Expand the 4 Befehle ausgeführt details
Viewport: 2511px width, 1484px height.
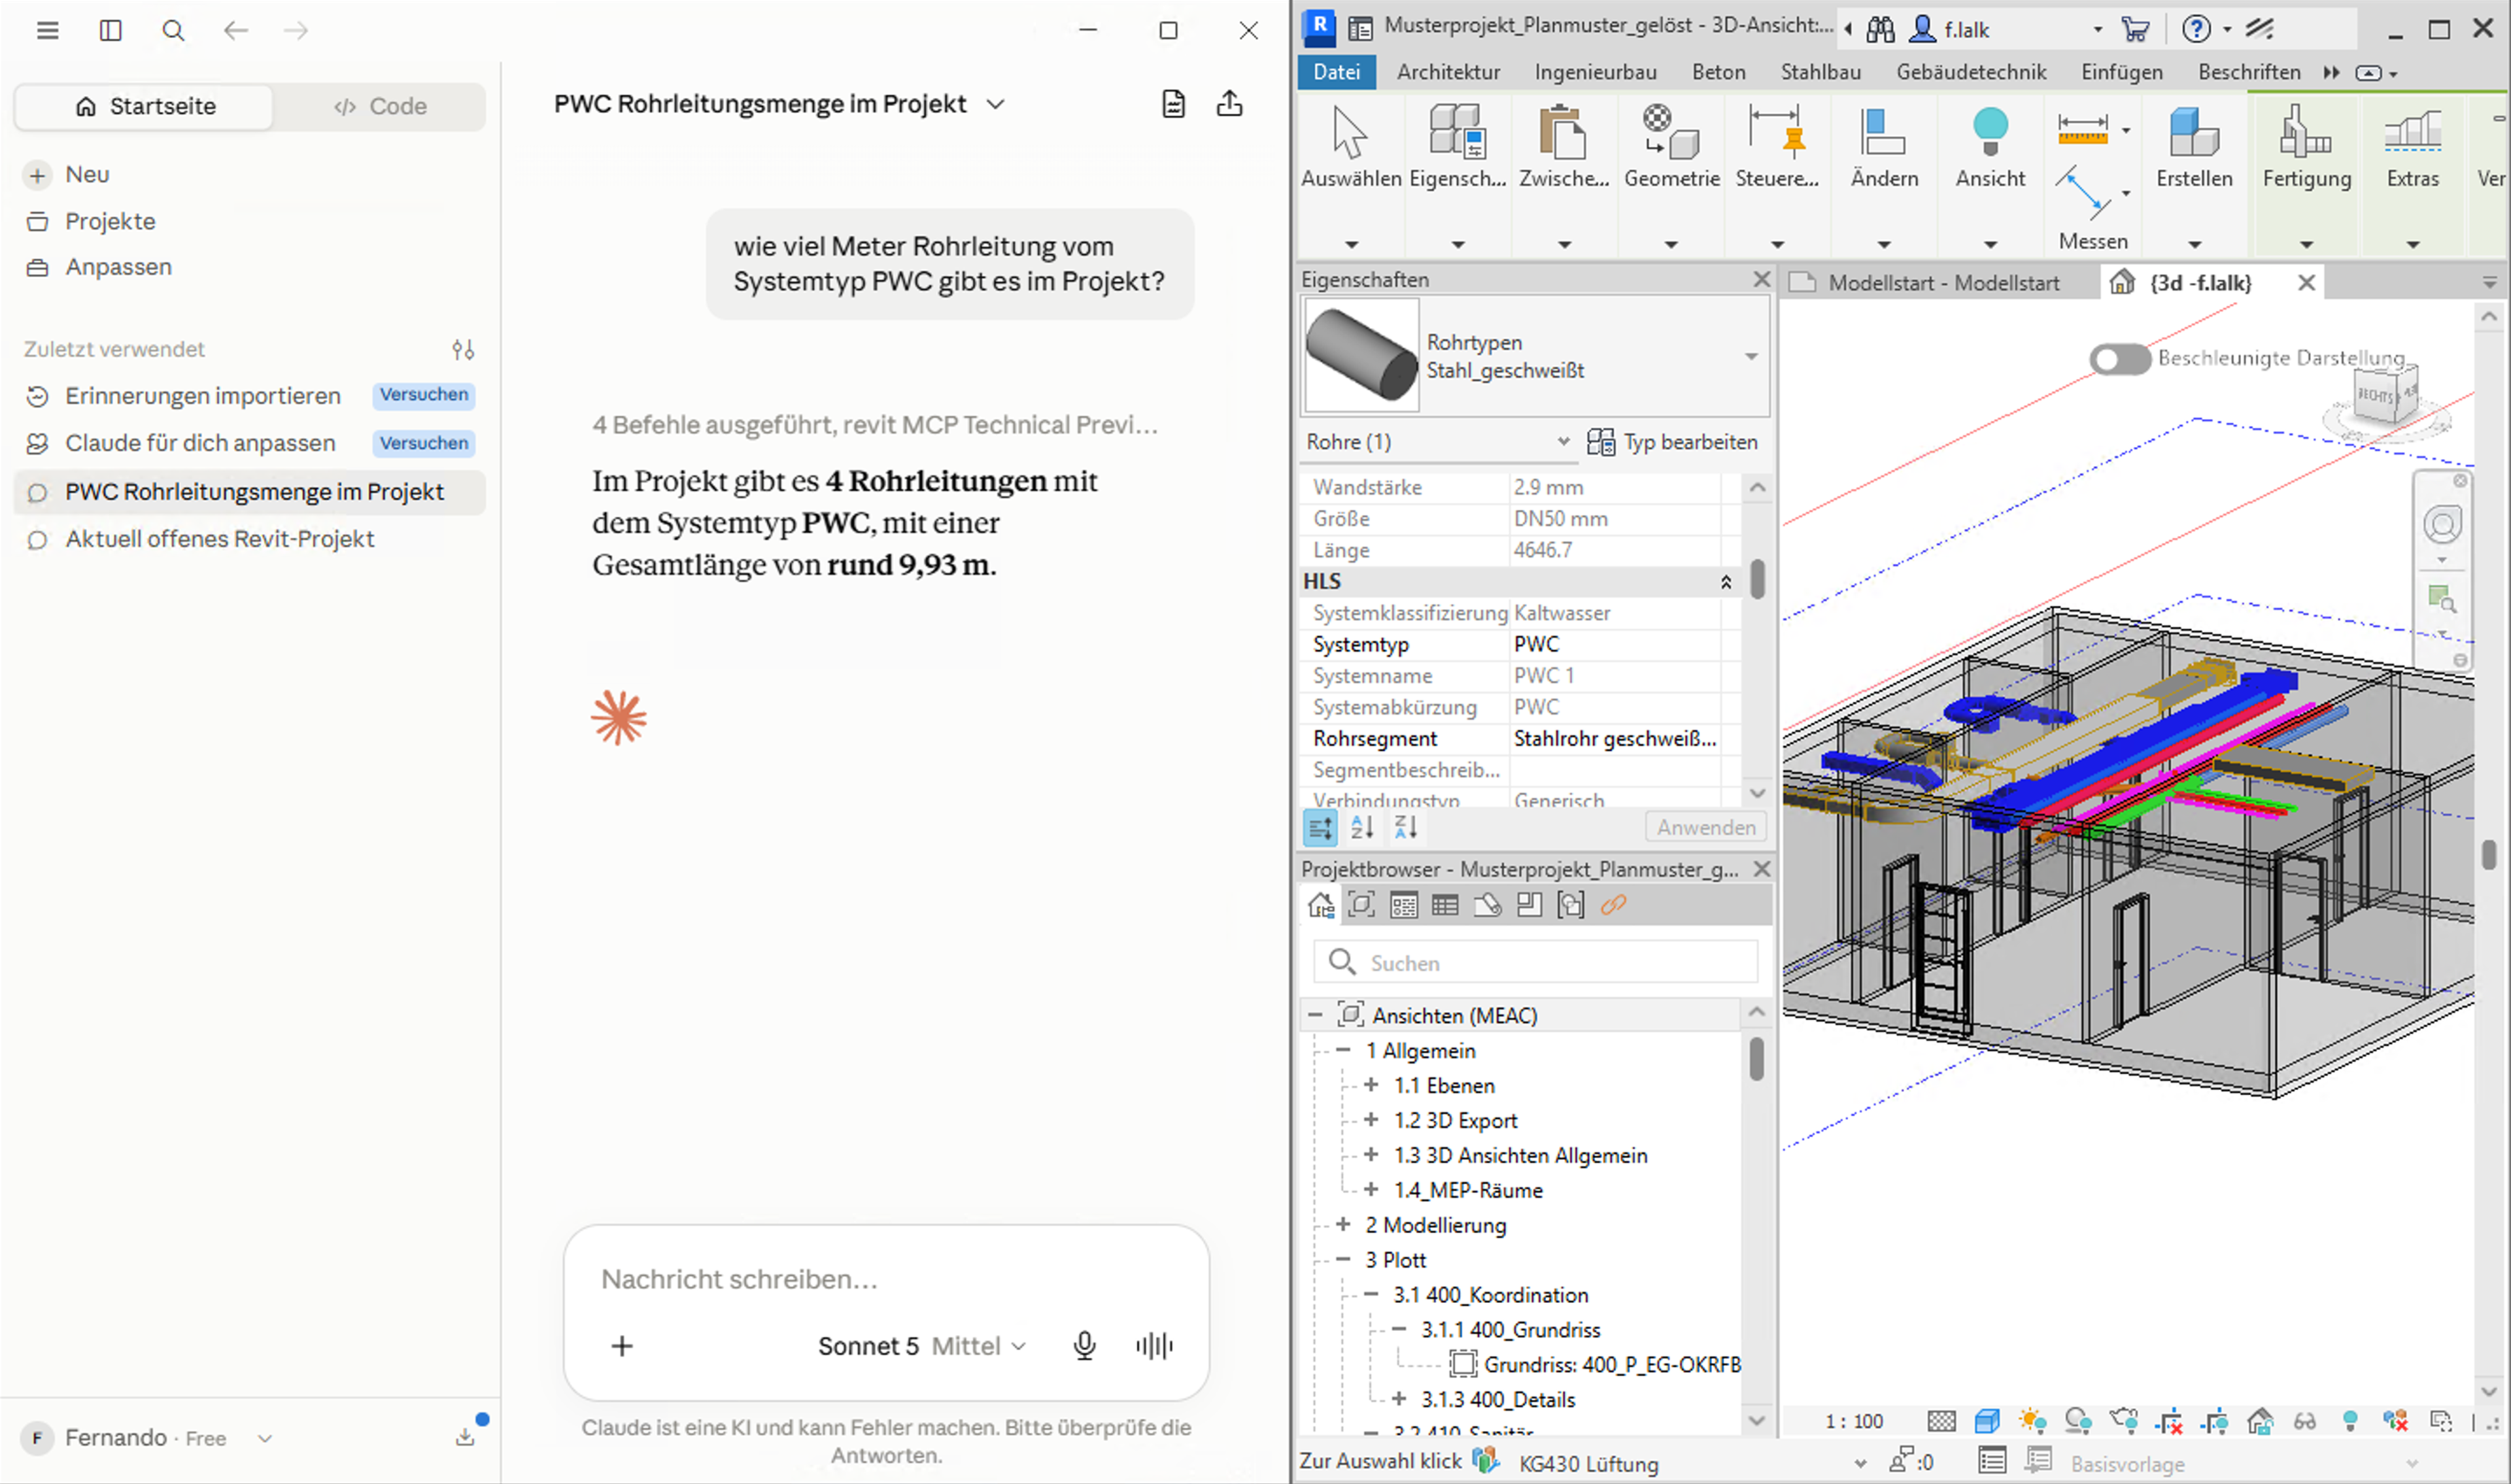(875, 425)
